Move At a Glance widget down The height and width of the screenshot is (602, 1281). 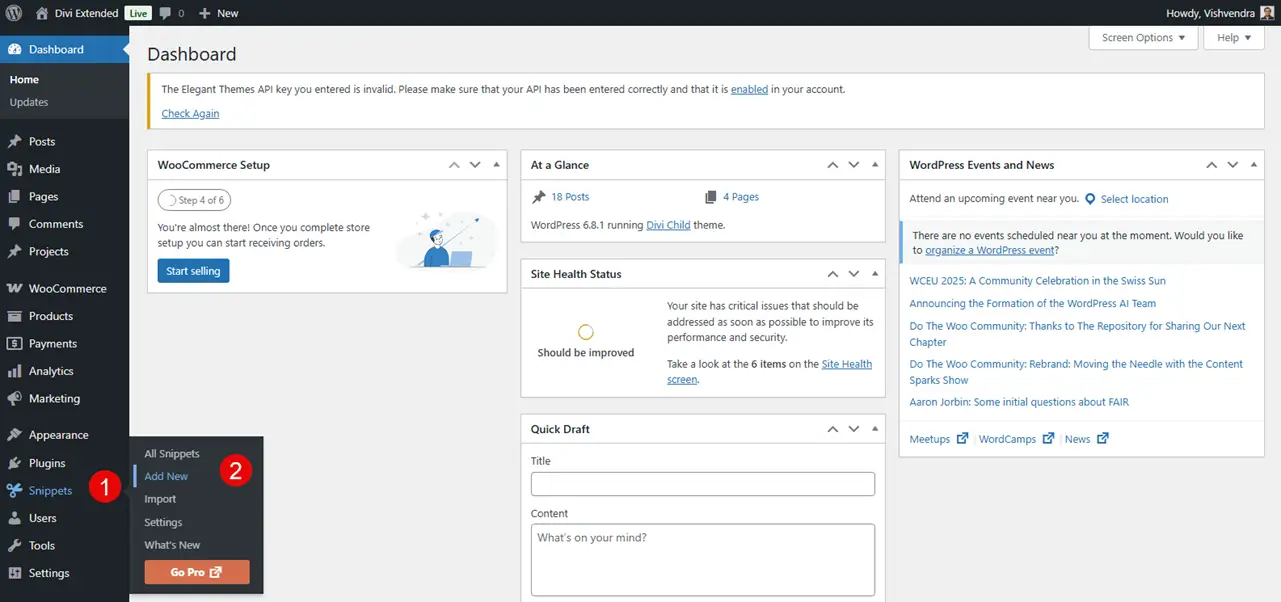coord(854,165)
